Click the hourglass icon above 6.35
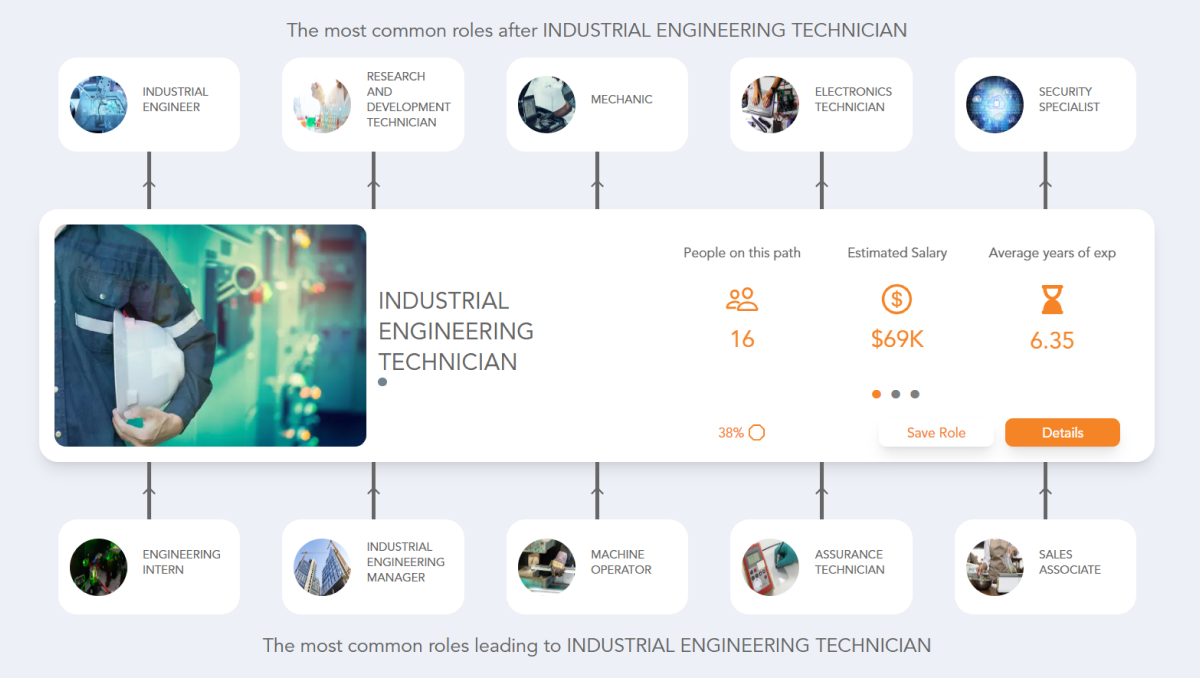The width and height of the screenshot is (1200, 678). (x=1052, y=299)
